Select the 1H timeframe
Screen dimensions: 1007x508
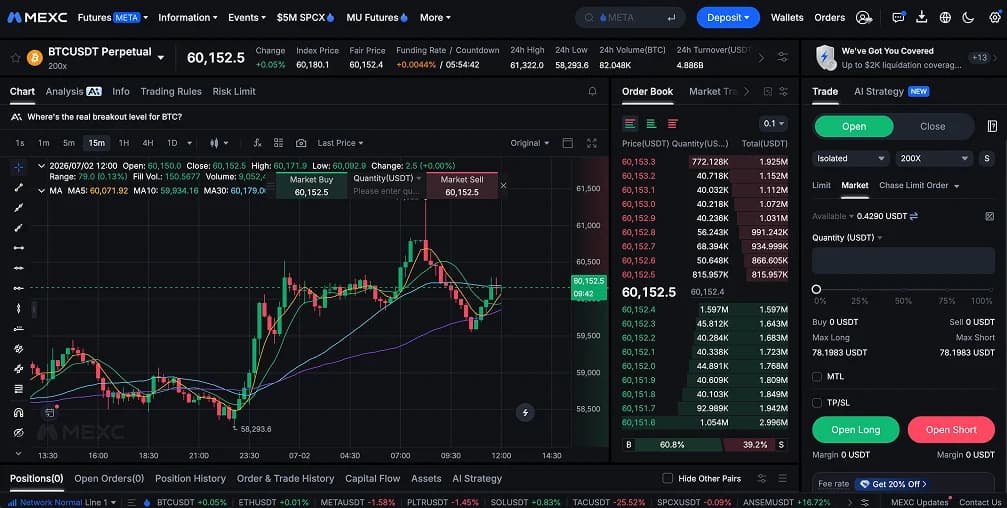click(x=124, y=143)
